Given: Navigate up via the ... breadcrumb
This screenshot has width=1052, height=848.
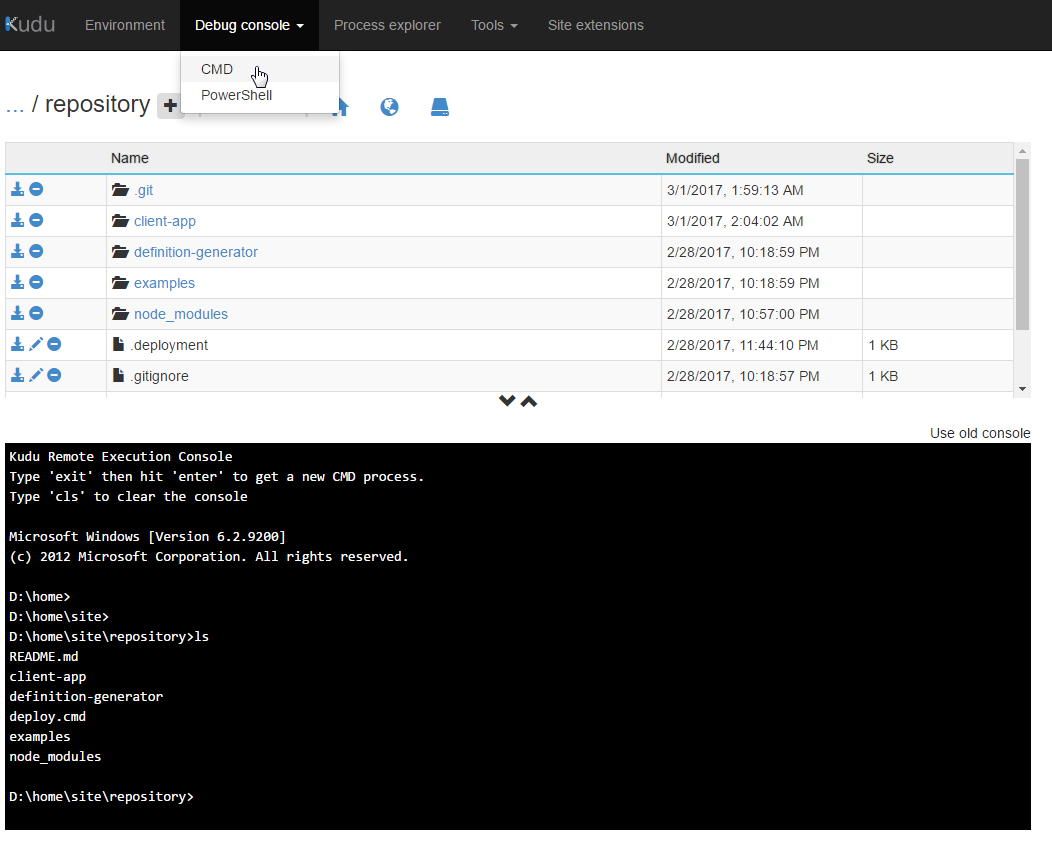Looking at the screenshot, I should [x=15, y=105].
